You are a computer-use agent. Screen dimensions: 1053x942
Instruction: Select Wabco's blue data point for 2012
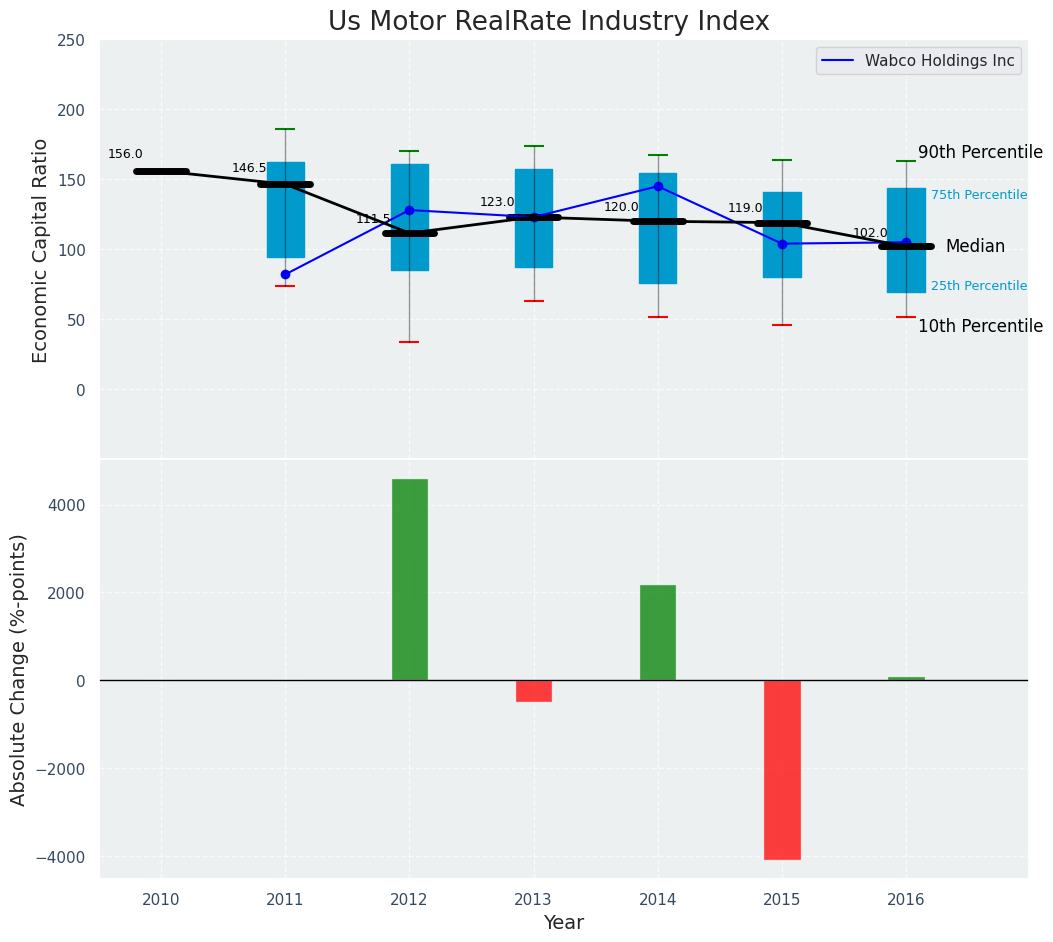pos(409,210)
